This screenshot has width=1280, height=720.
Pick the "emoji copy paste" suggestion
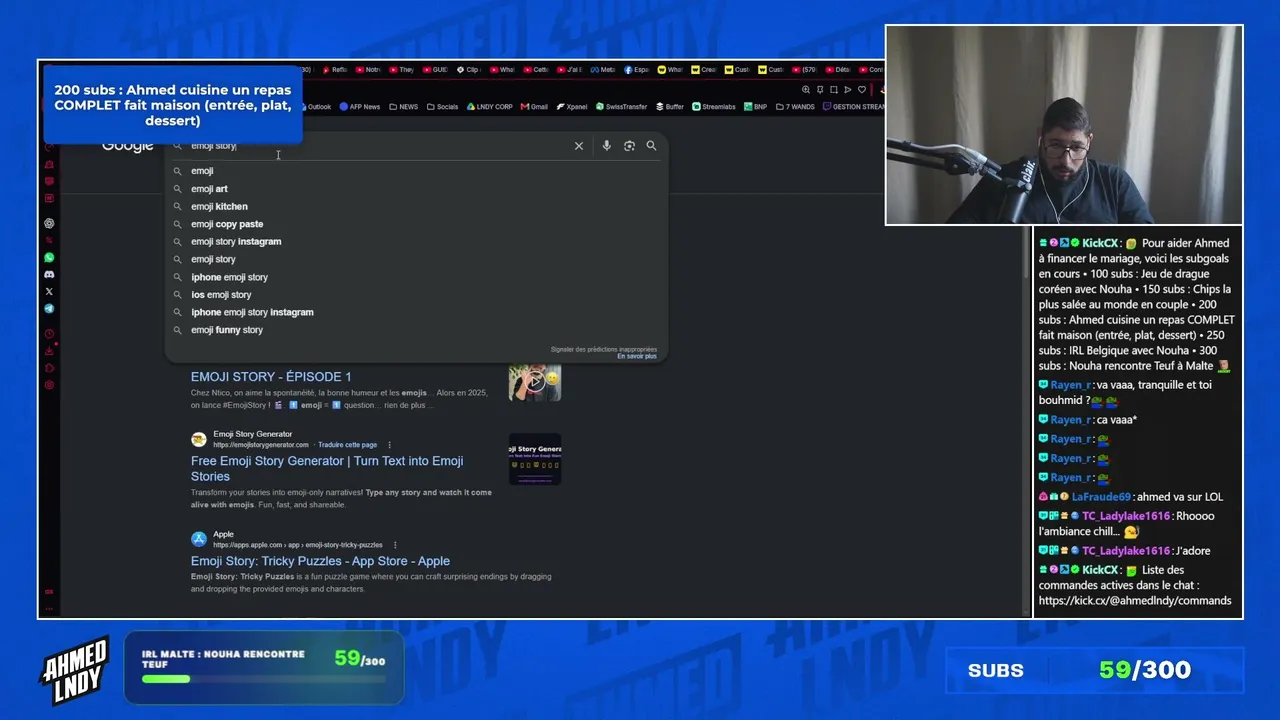click(x=415, y=224)
